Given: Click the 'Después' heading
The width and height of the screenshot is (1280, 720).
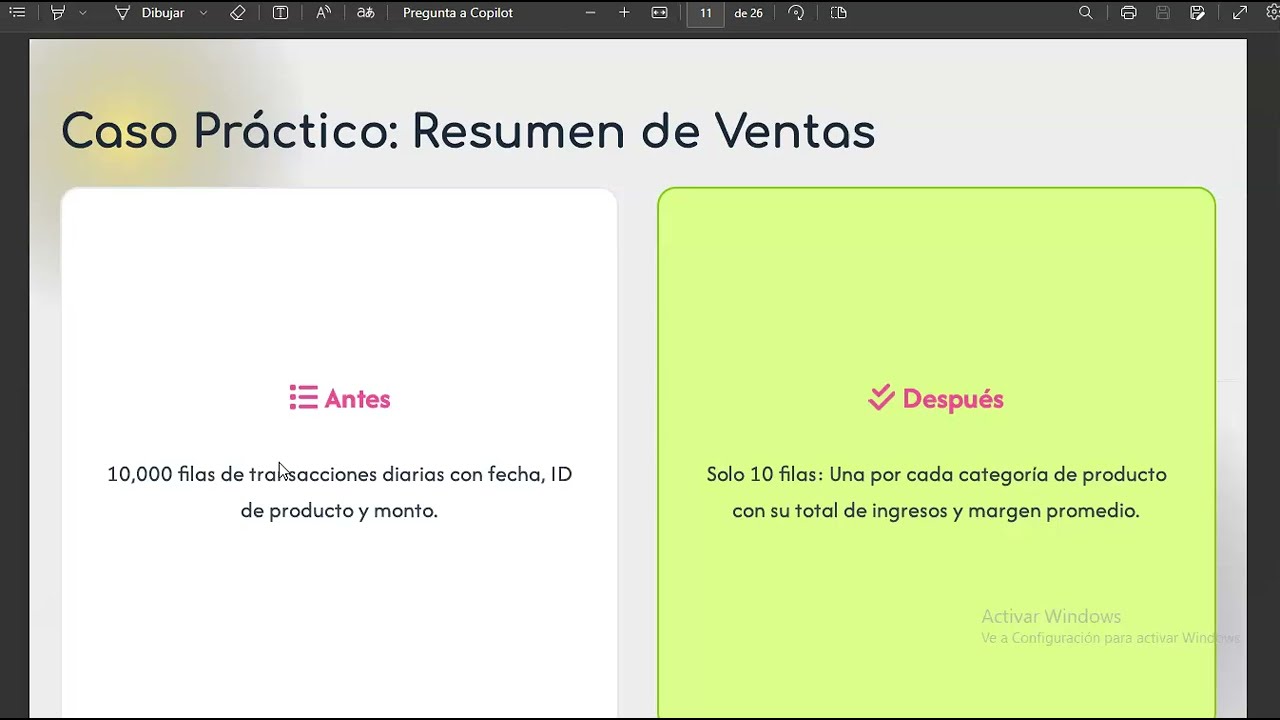Looking at the screenshot, I should [x=953, y=399].
